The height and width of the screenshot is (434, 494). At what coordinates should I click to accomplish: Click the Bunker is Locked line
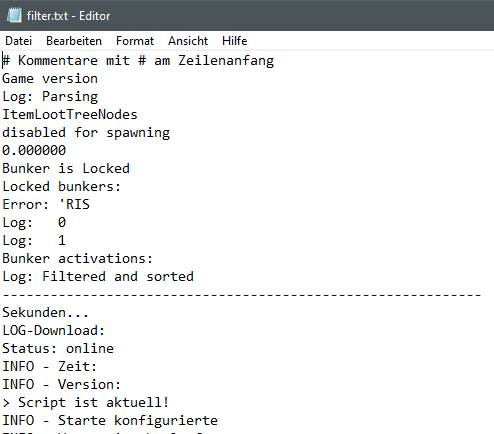point(66,168)
